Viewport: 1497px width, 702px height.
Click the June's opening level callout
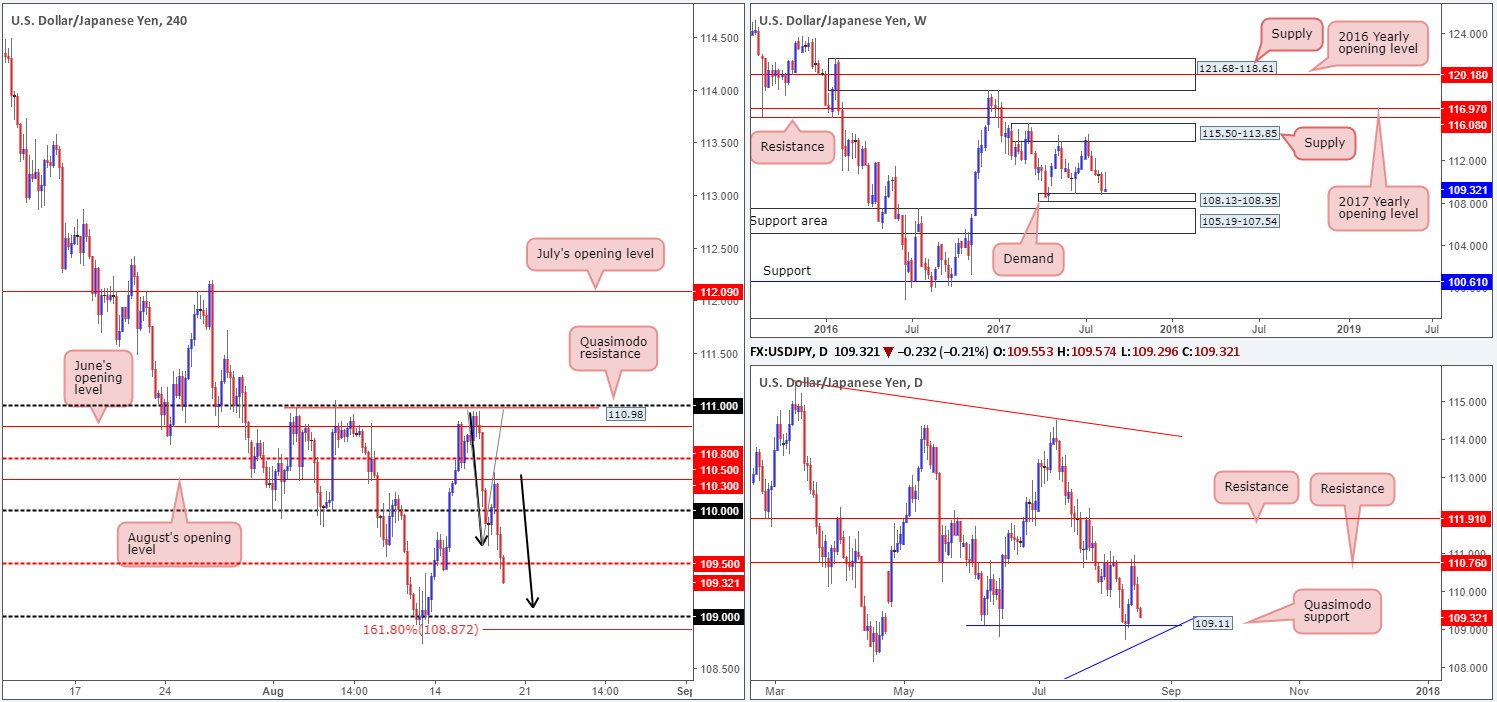97,378
